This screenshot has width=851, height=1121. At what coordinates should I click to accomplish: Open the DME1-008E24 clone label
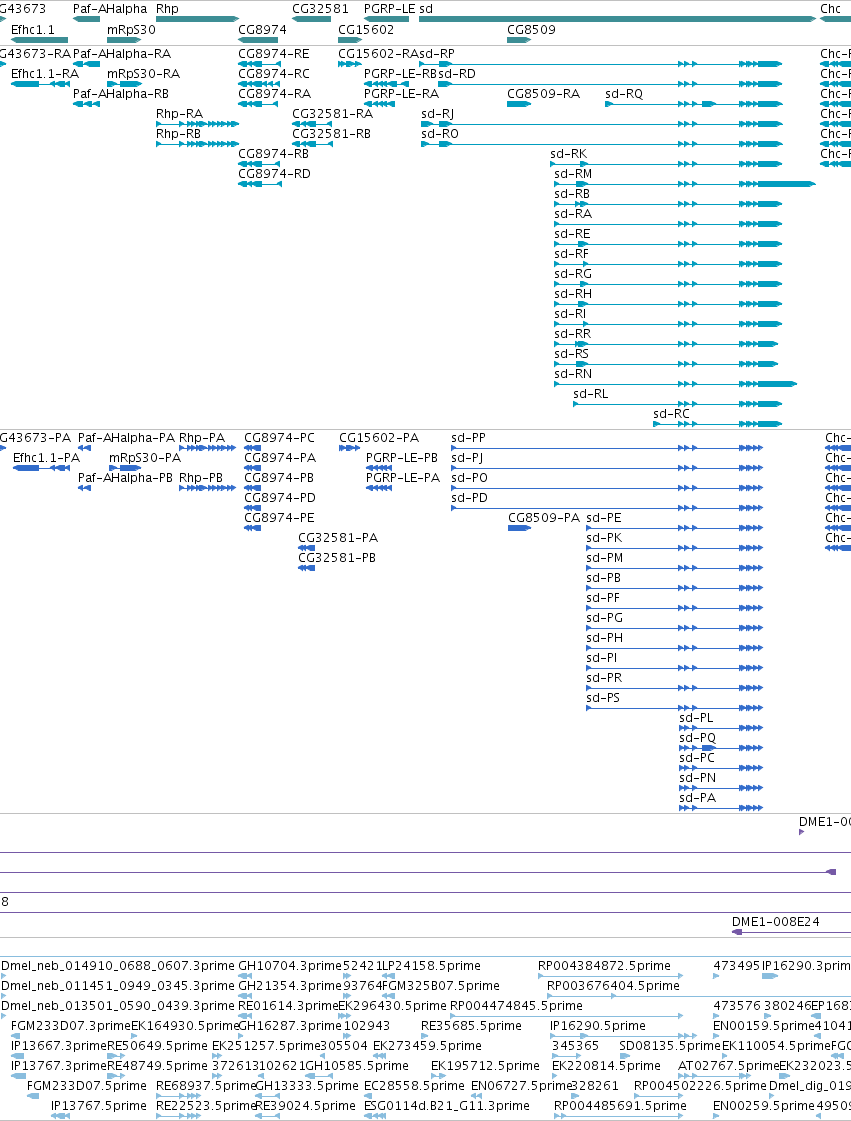point(776,922)
